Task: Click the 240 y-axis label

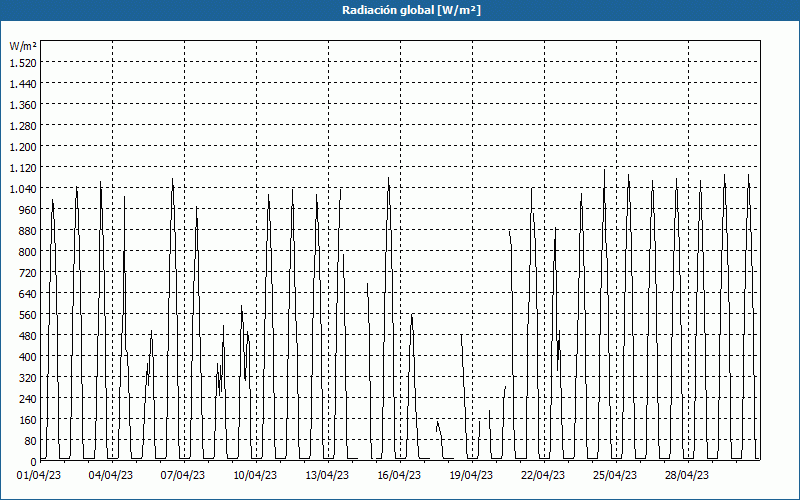Action: click(28, 399)
